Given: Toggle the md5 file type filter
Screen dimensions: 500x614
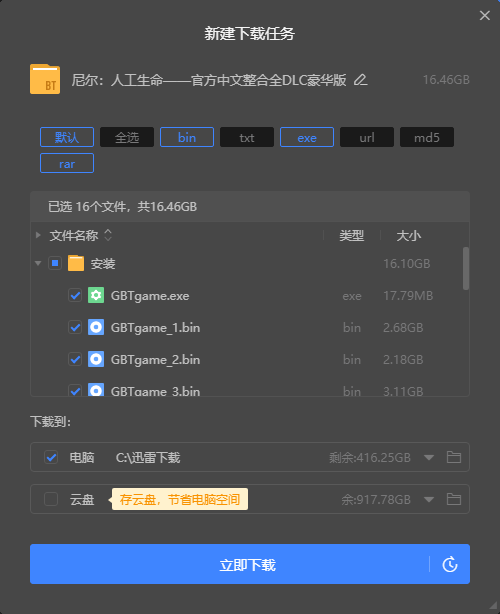Looking at the screenshot, I should click(427, 137).
